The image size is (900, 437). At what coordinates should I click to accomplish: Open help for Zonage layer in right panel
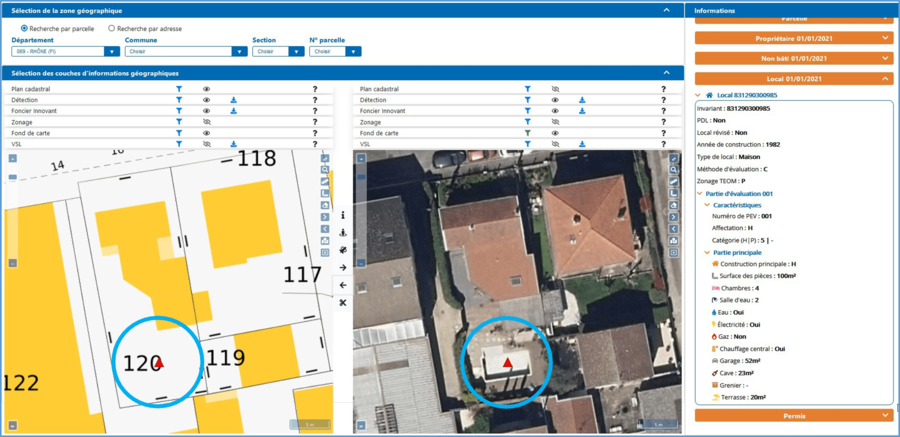(x=662, y=122)
